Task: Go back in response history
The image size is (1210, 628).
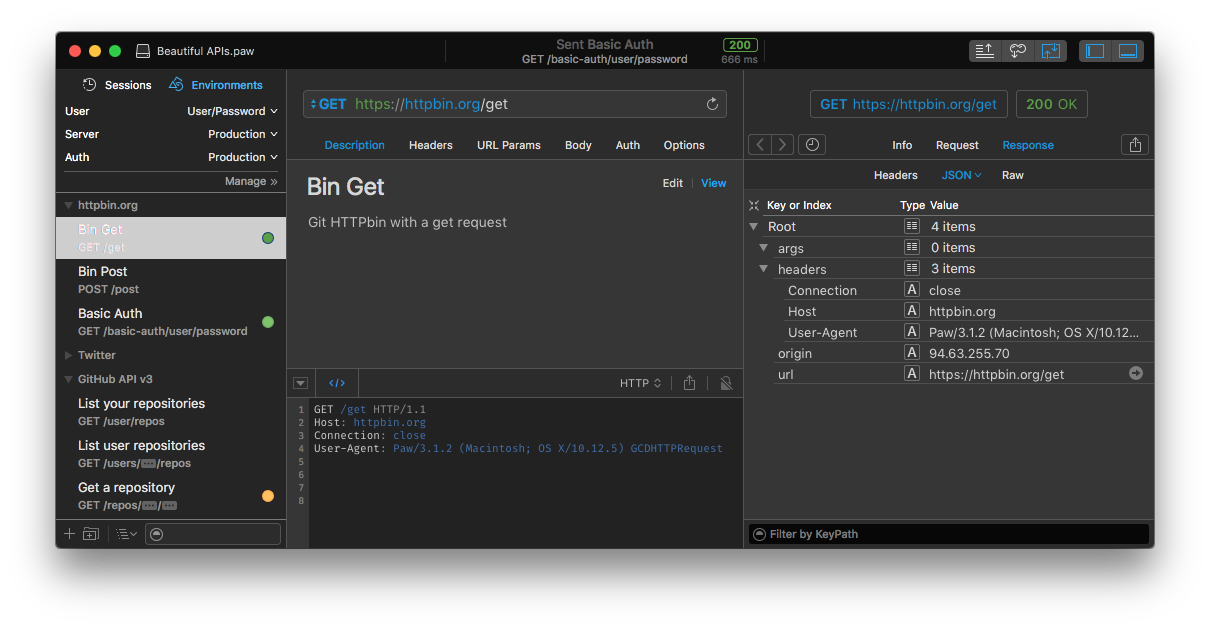Action: coord(760,145)
